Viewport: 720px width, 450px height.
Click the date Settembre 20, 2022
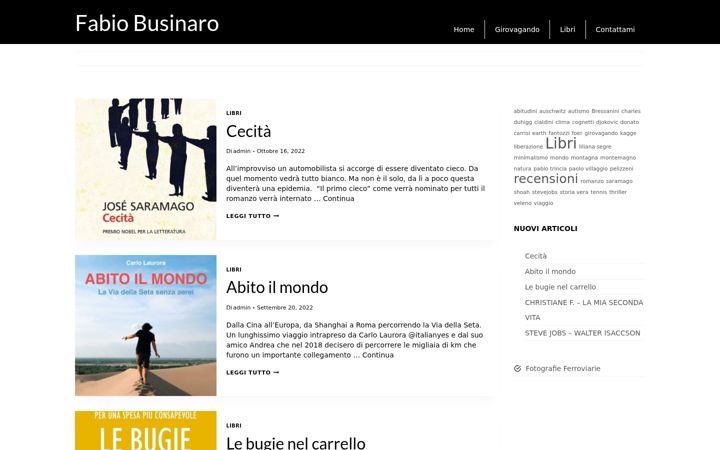(285, 308)
